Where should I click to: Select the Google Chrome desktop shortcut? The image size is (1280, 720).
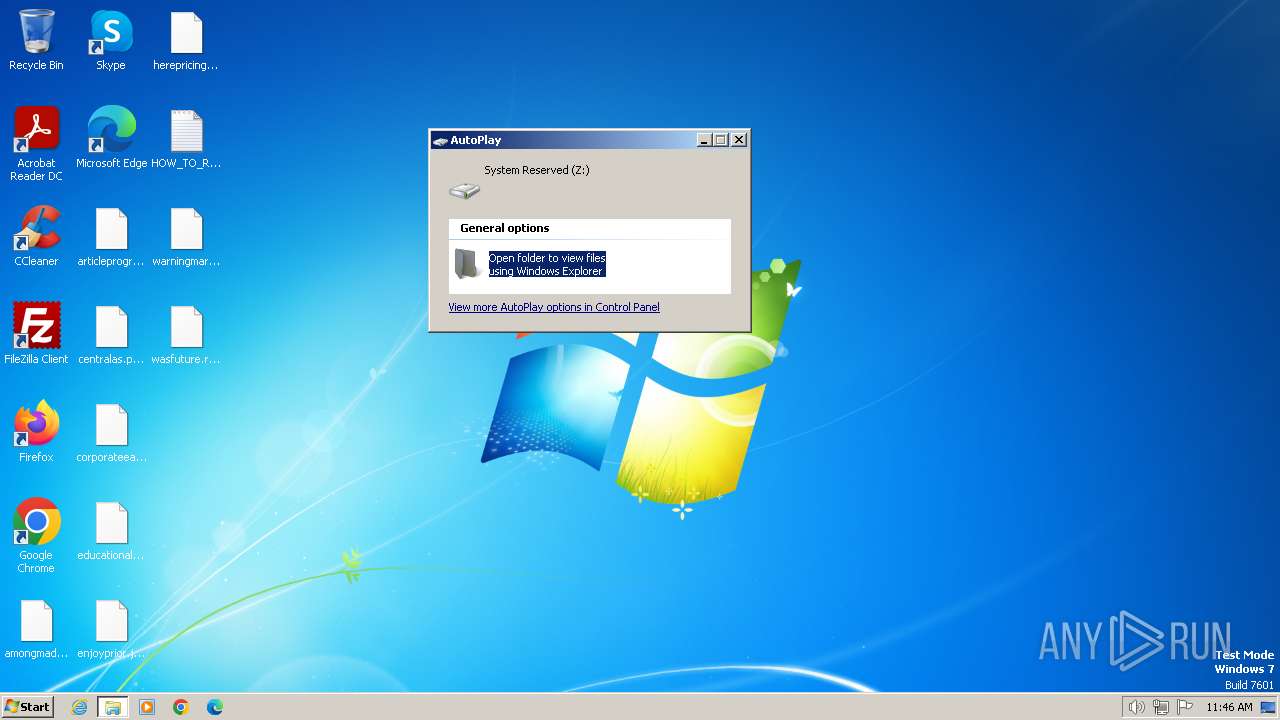tap(36, 537)
